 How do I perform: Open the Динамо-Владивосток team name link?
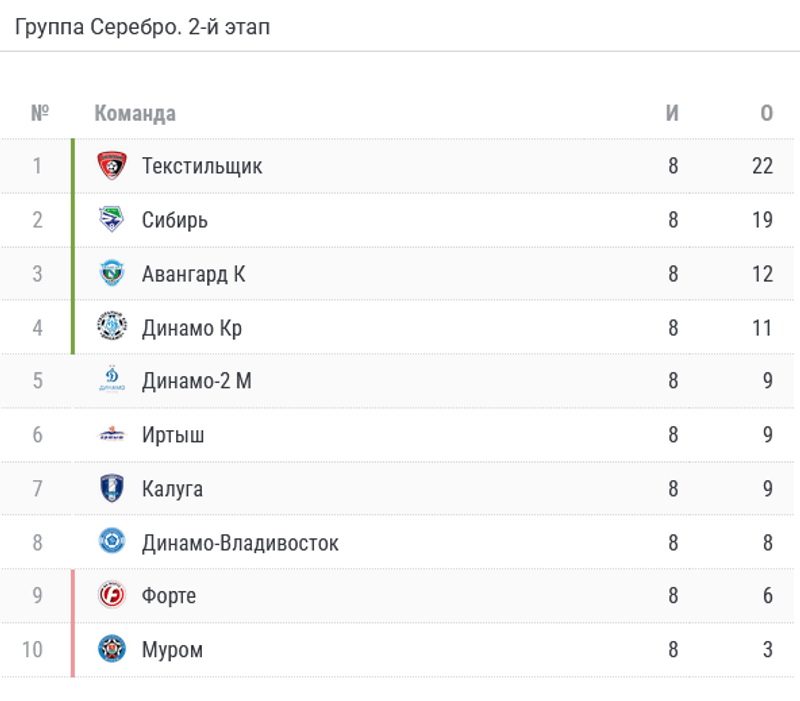pos(240,543)
